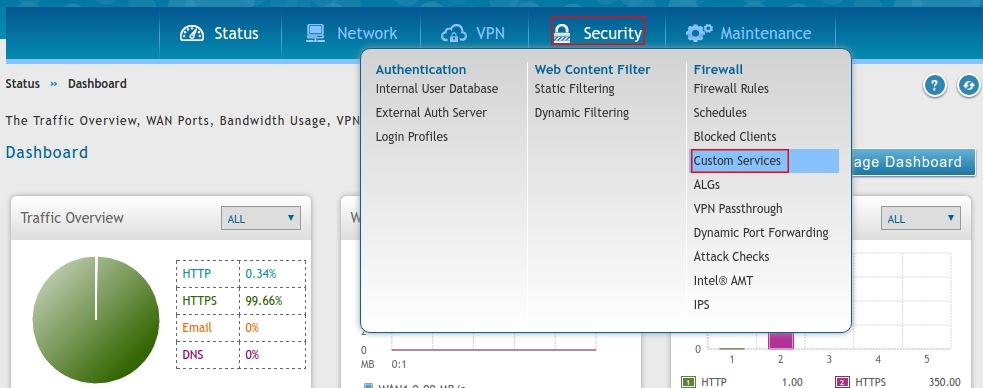Click the circular refresh icon
This screenshot has width=983, height=388.
point(969,85)
